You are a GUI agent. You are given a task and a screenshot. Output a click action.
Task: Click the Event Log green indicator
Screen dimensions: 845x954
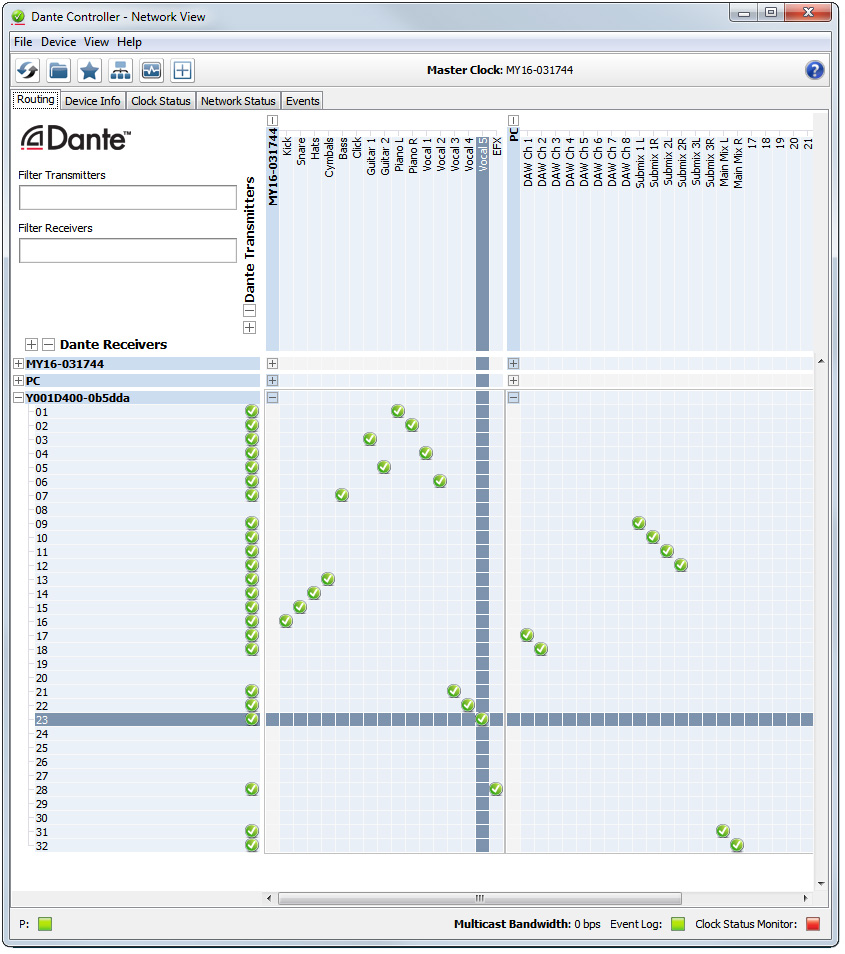[x=678, y=924]
